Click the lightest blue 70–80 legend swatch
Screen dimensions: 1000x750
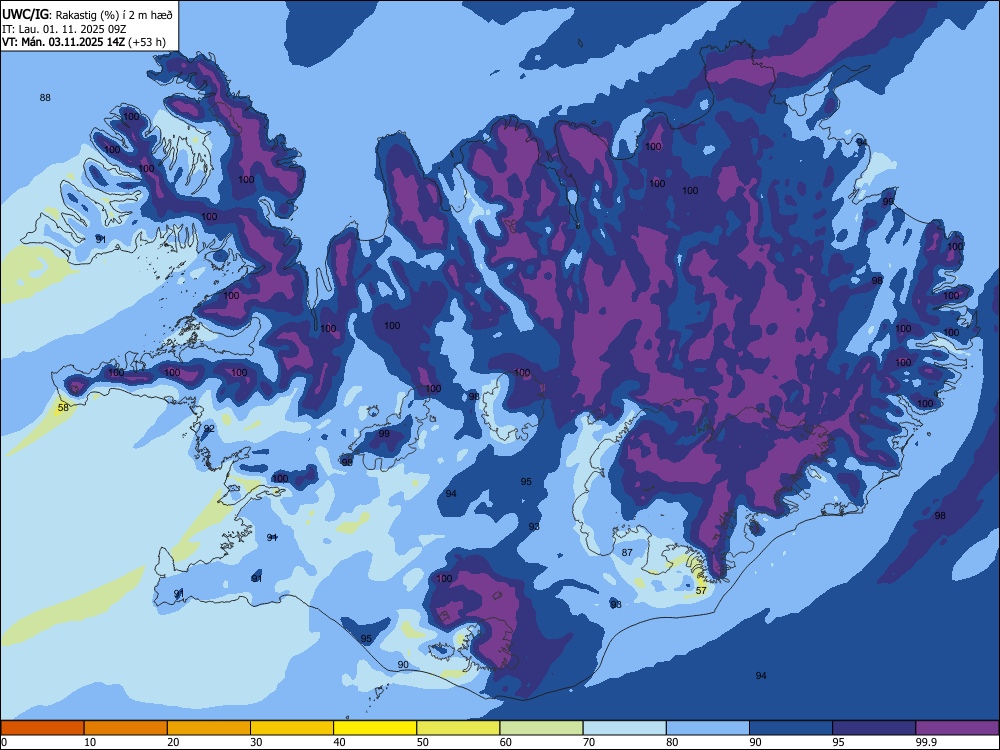[x=625, y=728]
